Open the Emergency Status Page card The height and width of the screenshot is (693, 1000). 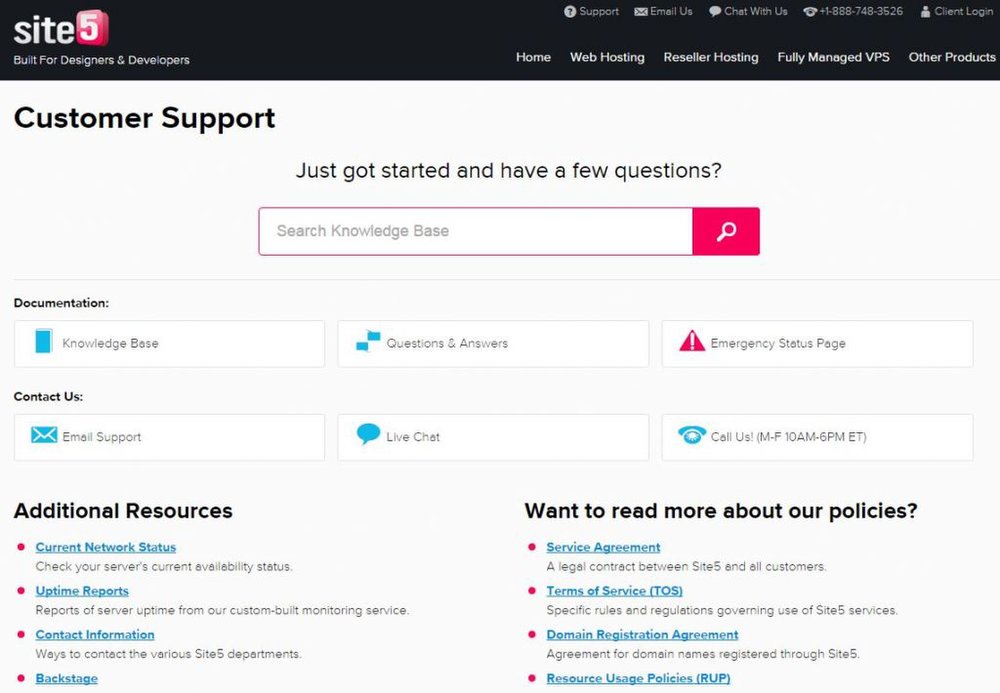coord(818,344)
